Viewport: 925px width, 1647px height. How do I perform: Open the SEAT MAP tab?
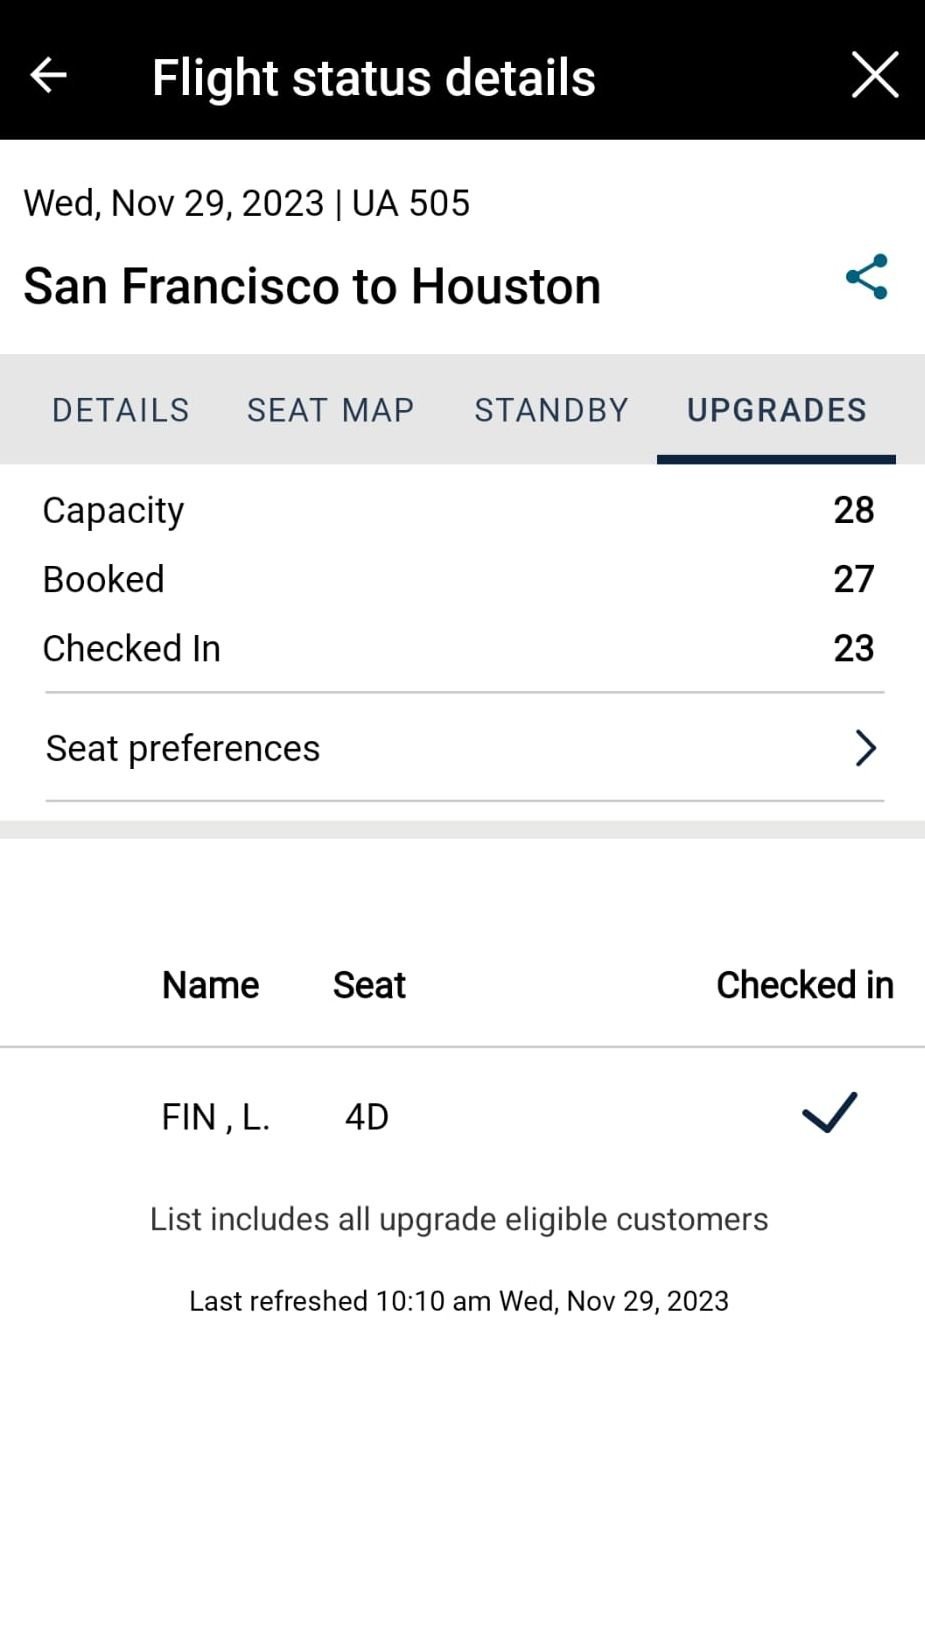tap(330, 410)
